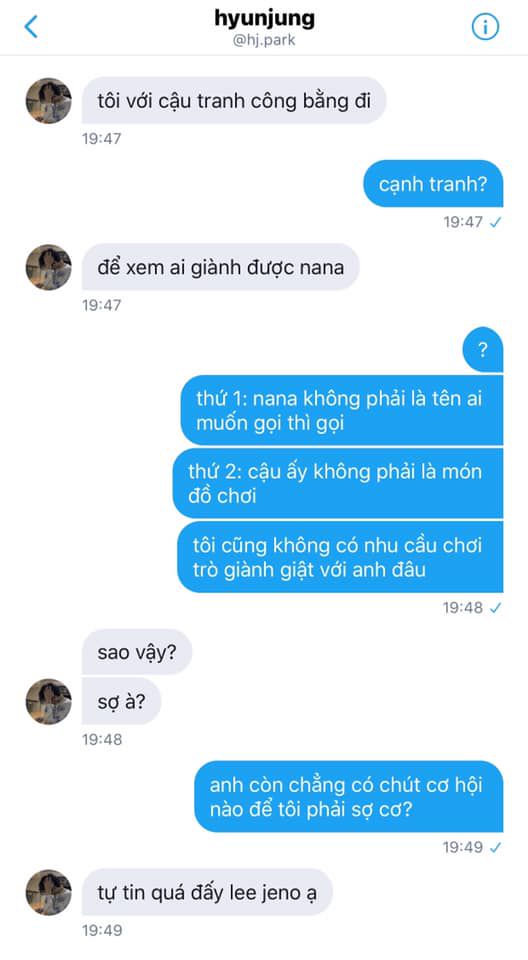Select the '?' sent message bubble
Image resolution: width=528 pixels, height=960 pixels.
point(483,350)
